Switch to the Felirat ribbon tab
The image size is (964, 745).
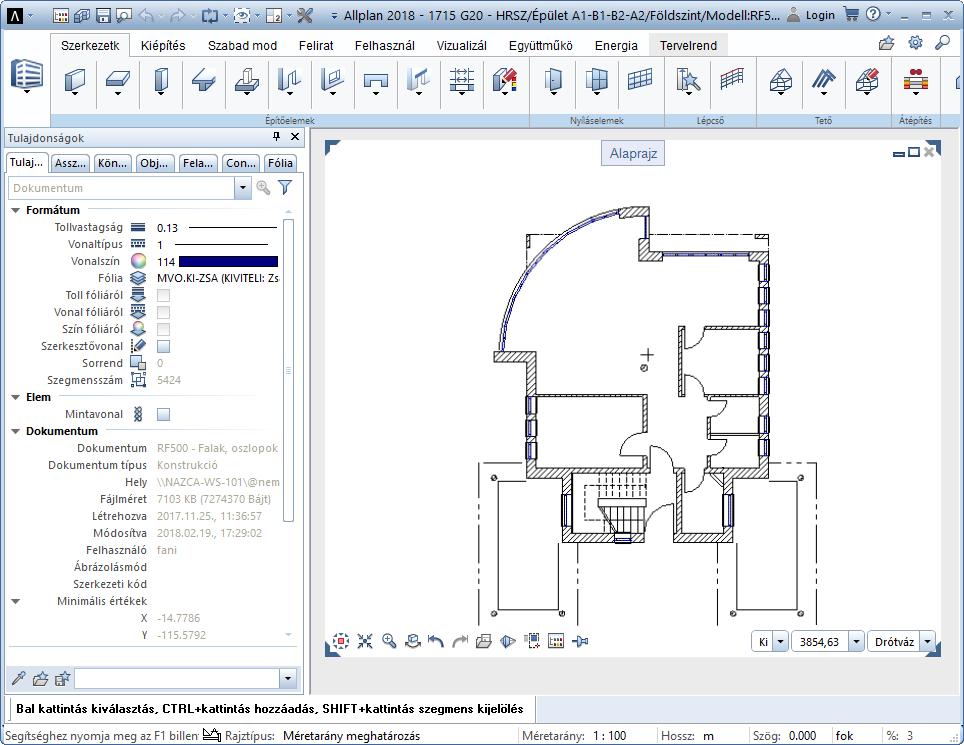point(316,45)
